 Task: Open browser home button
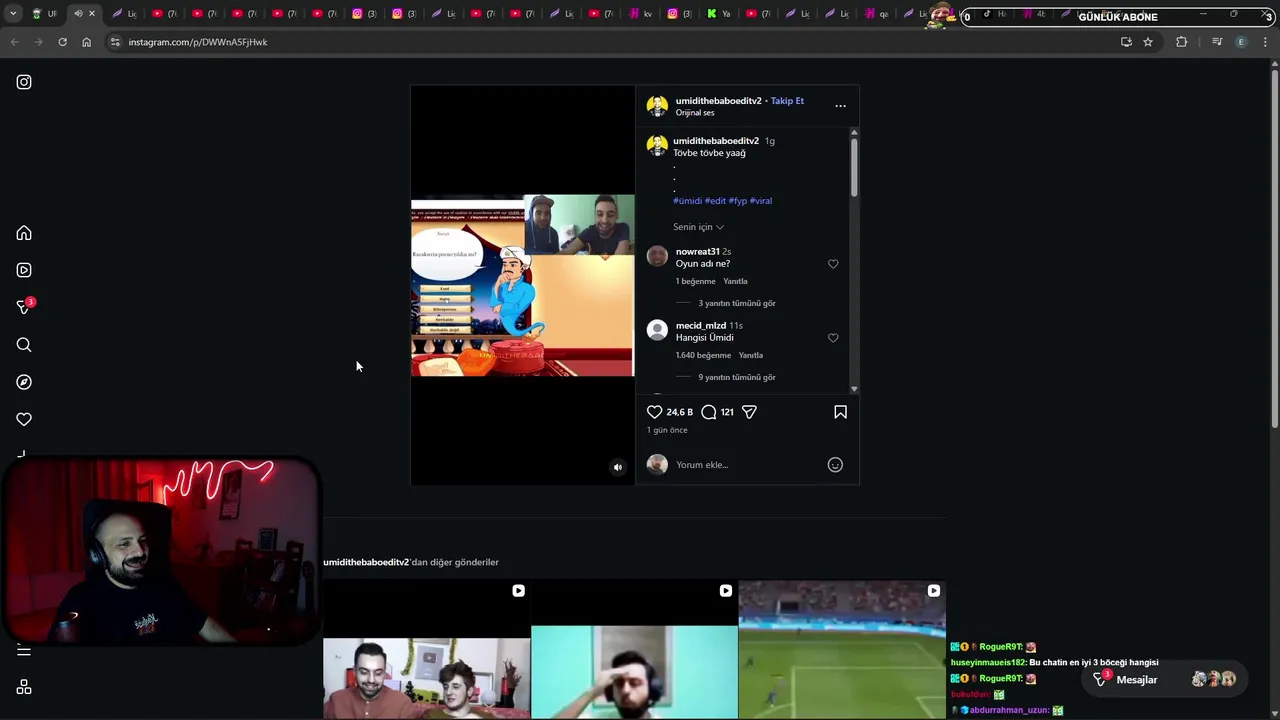86,42
